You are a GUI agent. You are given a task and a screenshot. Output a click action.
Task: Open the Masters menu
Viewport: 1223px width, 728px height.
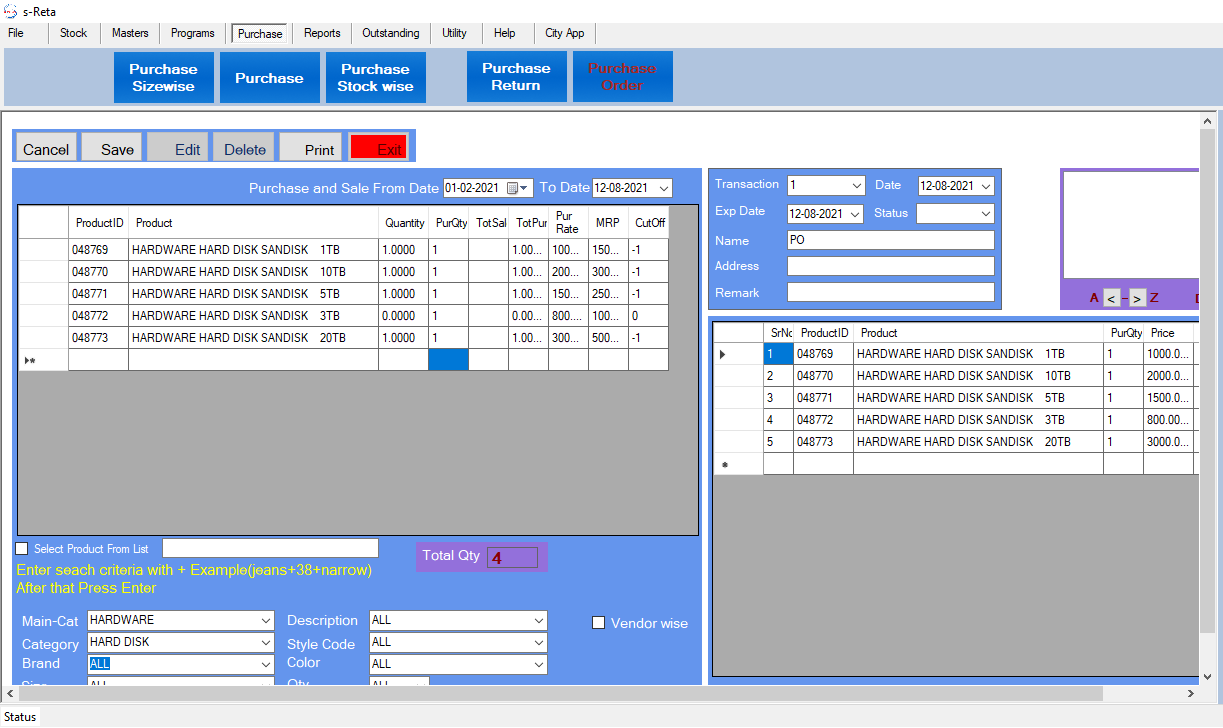coord(130,33)
